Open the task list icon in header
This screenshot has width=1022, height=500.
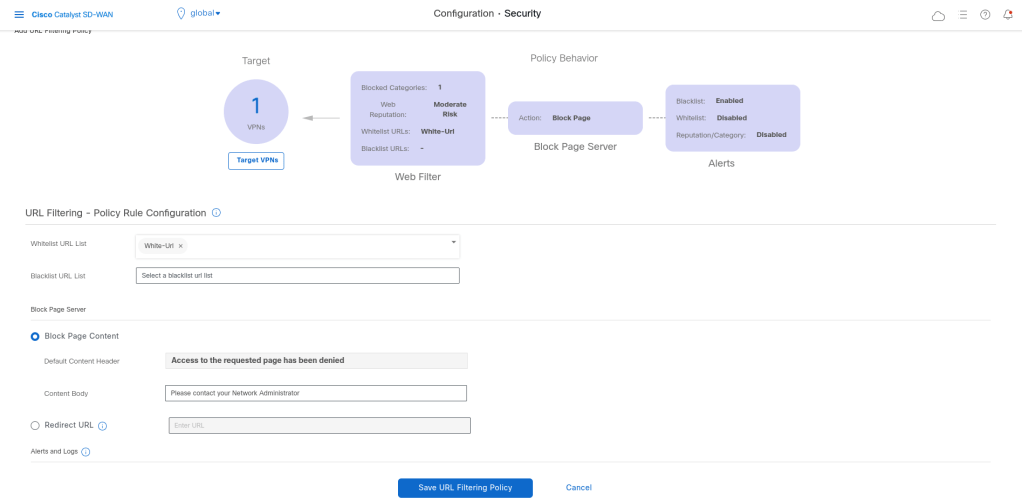click(x=963, y=14)
